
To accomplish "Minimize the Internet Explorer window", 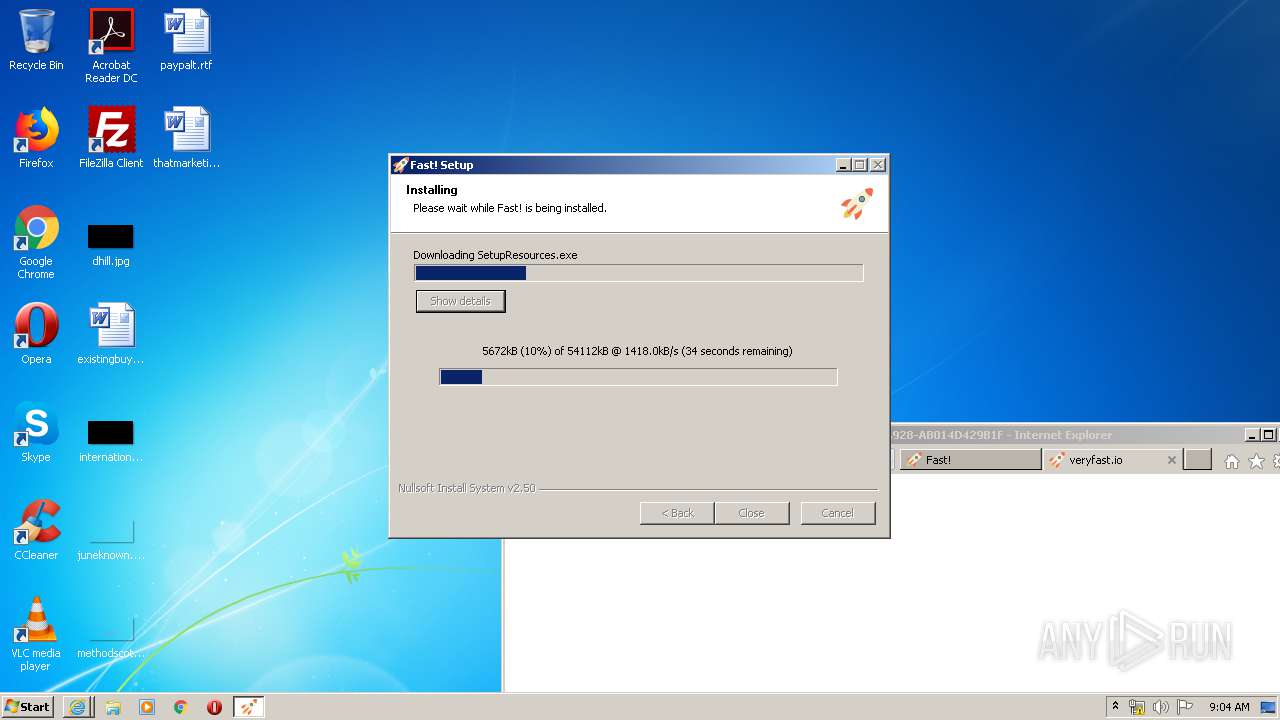I will click(x=1252, y=435).
